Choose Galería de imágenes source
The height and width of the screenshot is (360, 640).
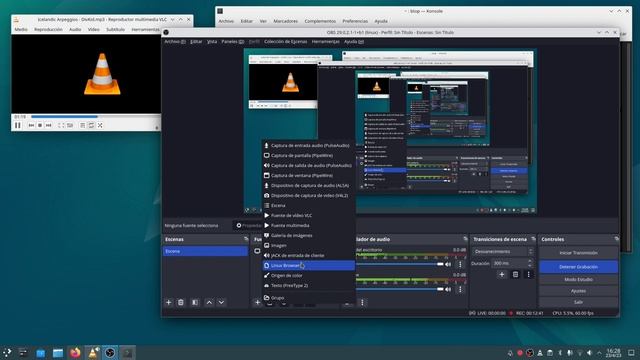pyautogui.click(x=309, y=235)
